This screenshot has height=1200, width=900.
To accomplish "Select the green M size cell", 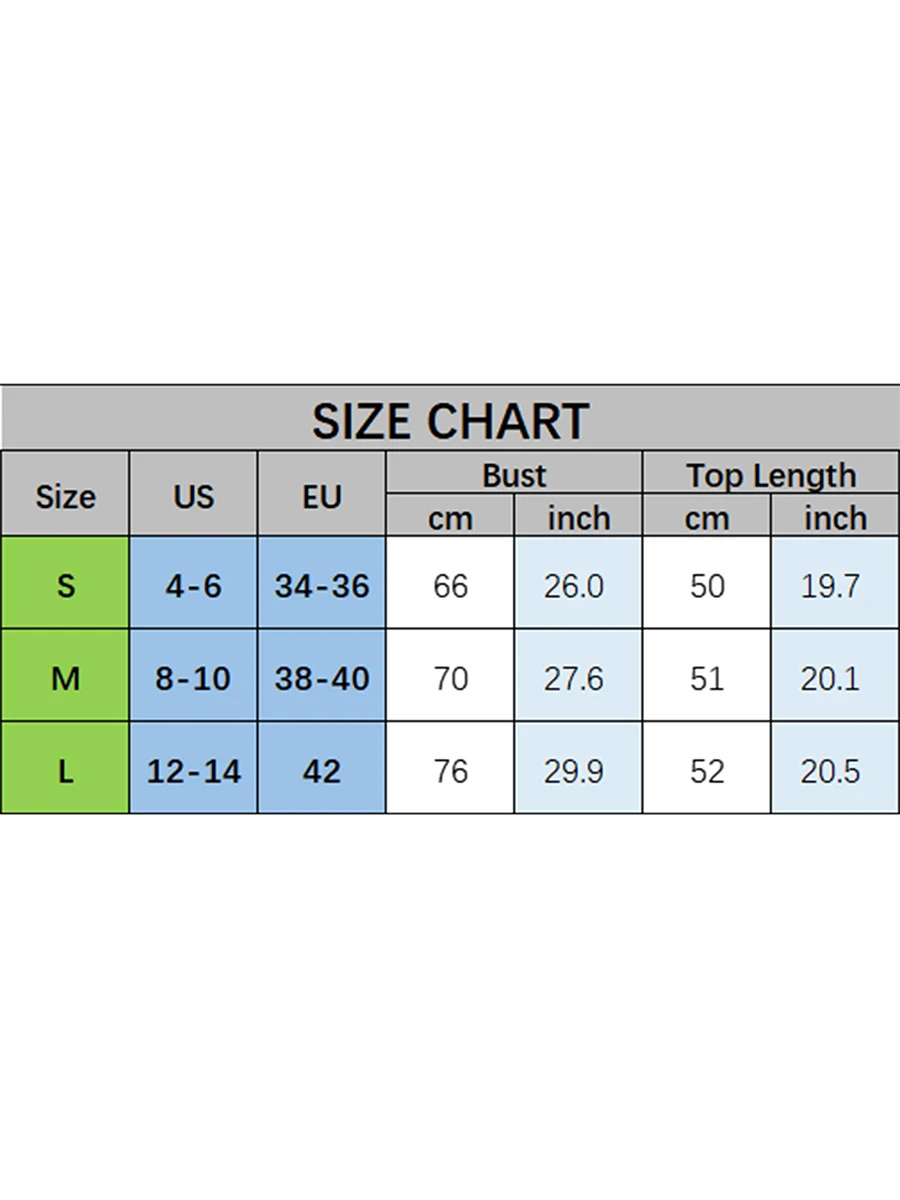I will [65, 676].
